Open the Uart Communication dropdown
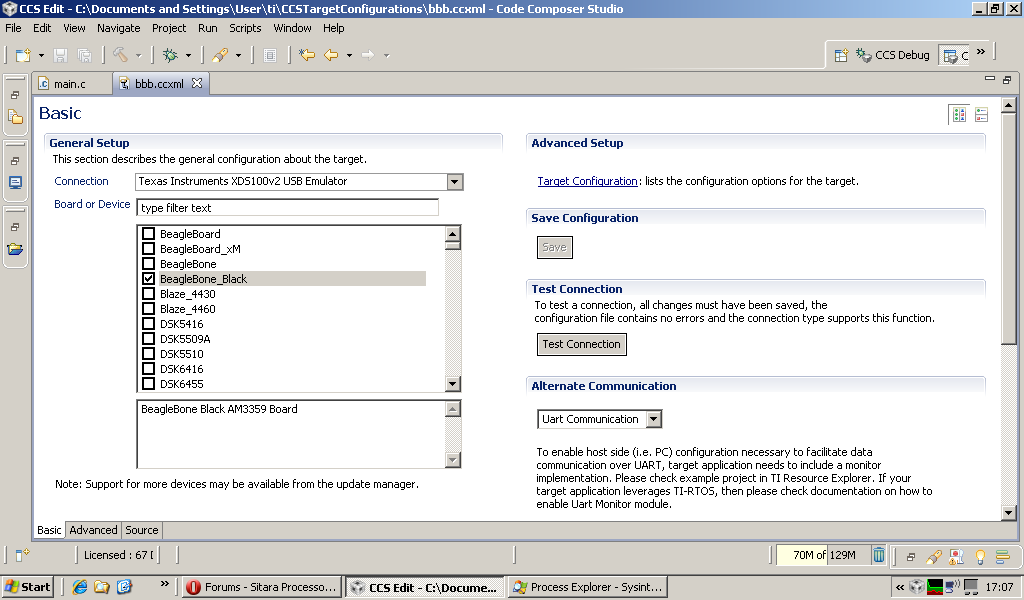The image size is (1024, 600). 654,419
